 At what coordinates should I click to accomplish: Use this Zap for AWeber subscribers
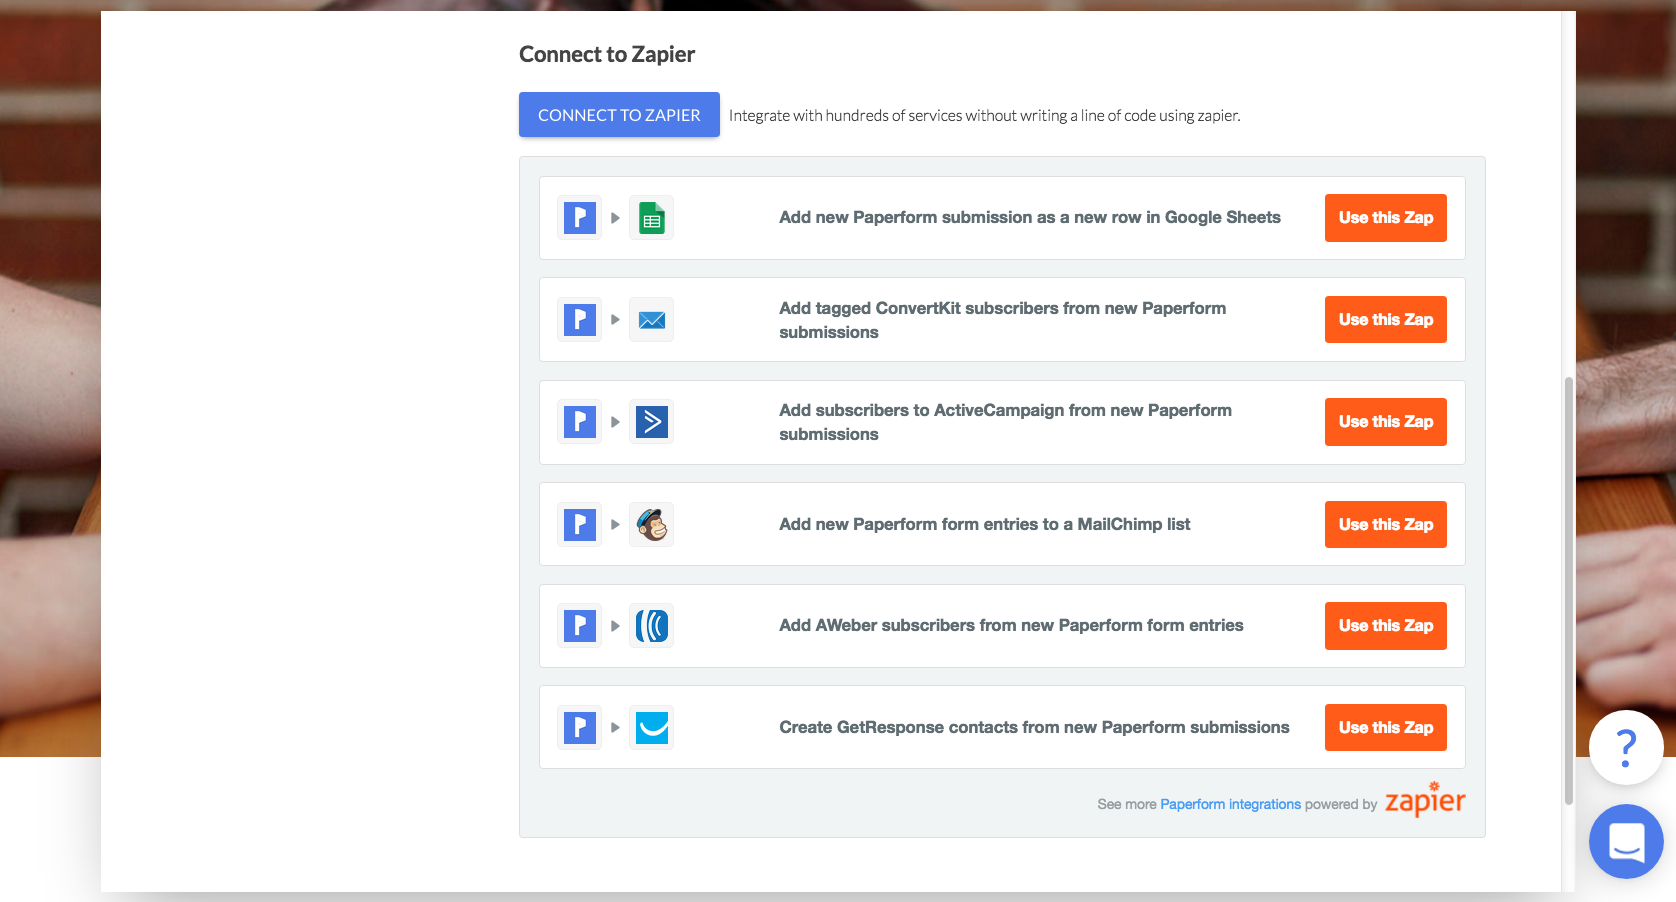click(1385, 626)
